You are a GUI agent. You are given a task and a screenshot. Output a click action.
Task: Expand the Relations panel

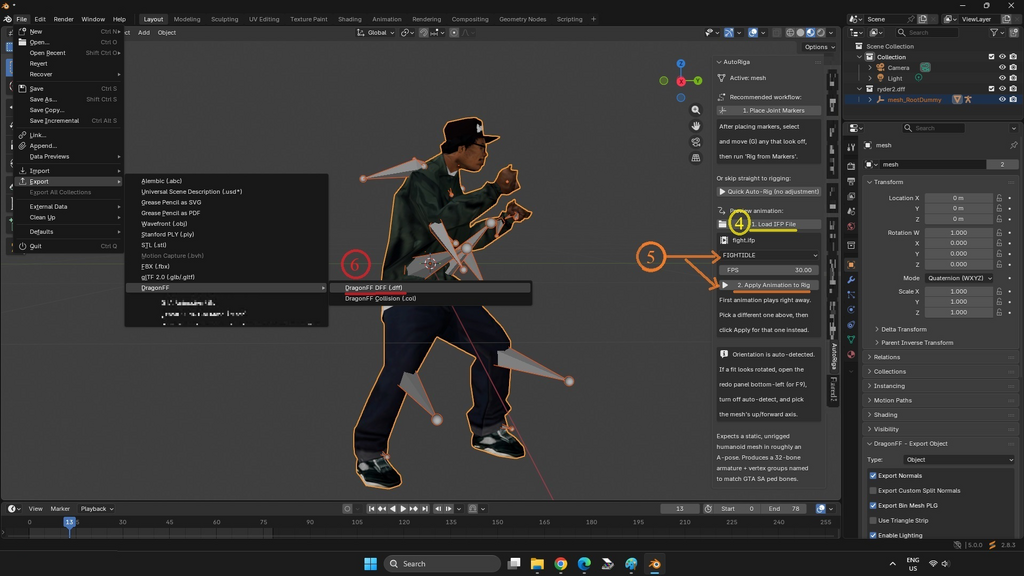[x=886, y=357]
